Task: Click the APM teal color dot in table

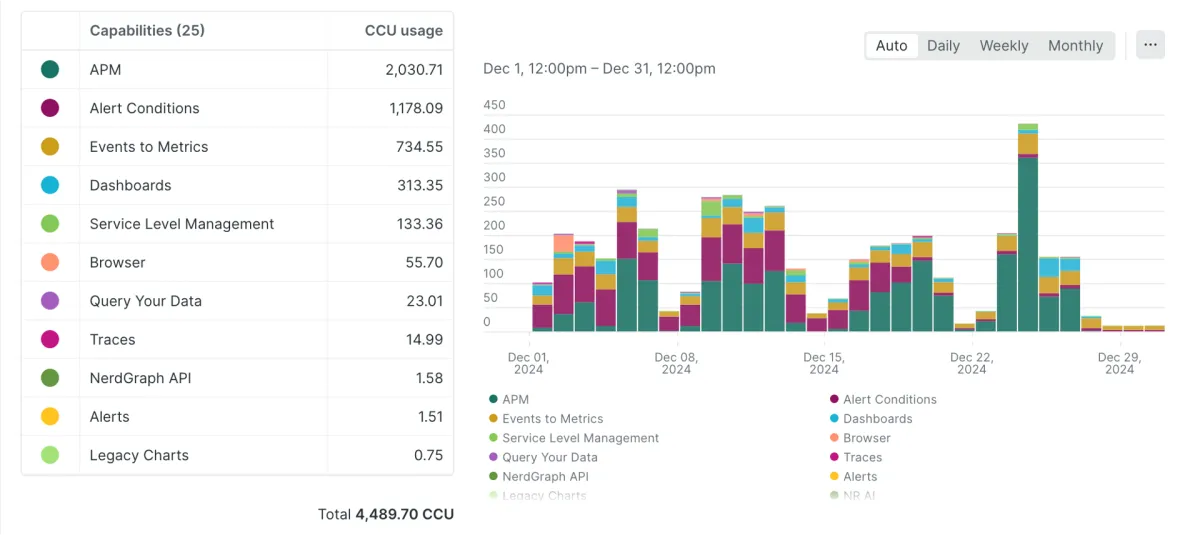Action: (50, 70)
